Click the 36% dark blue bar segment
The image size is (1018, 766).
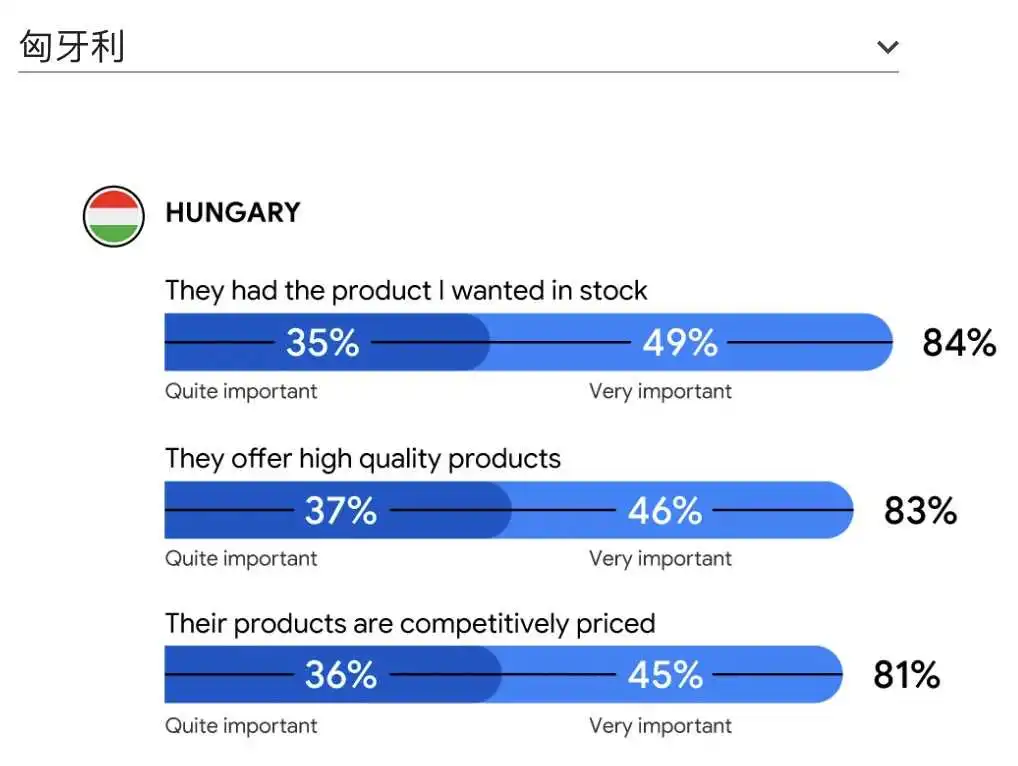pos(332,674)
